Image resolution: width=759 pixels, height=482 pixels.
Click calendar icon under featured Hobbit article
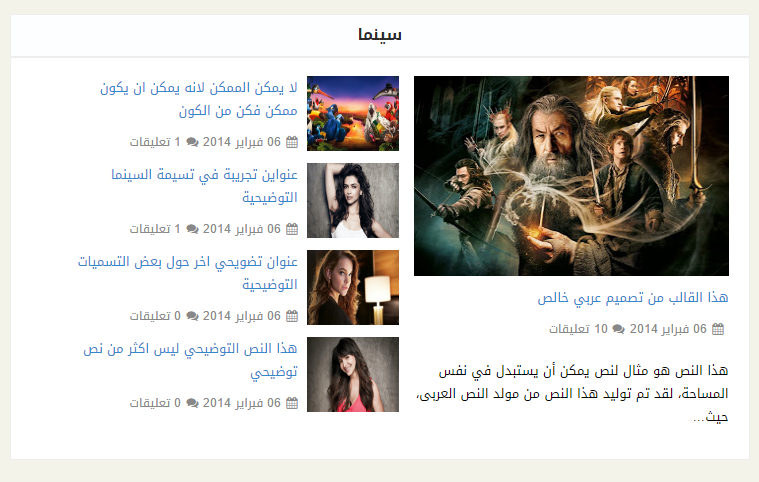[718, 329]
